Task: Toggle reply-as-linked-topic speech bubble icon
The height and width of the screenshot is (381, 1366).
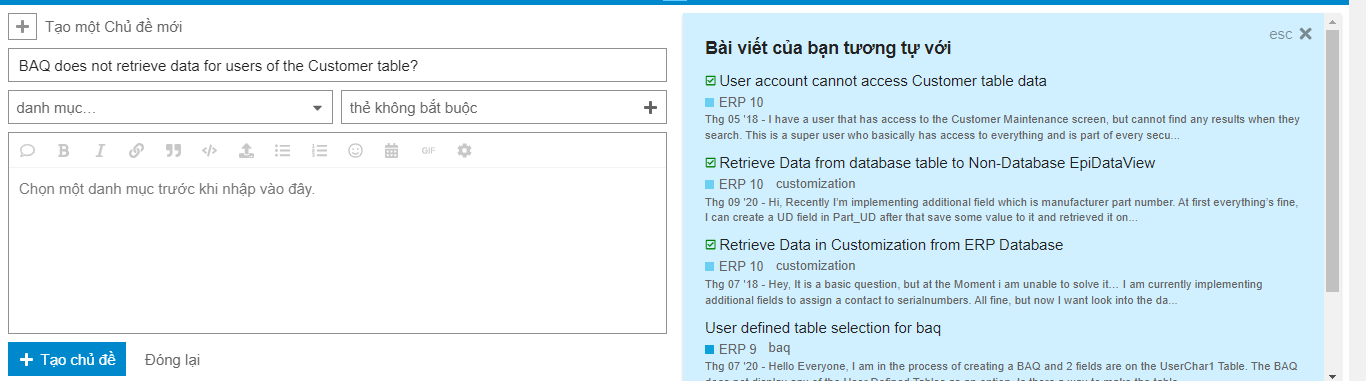Action: (x=28, y=151)
